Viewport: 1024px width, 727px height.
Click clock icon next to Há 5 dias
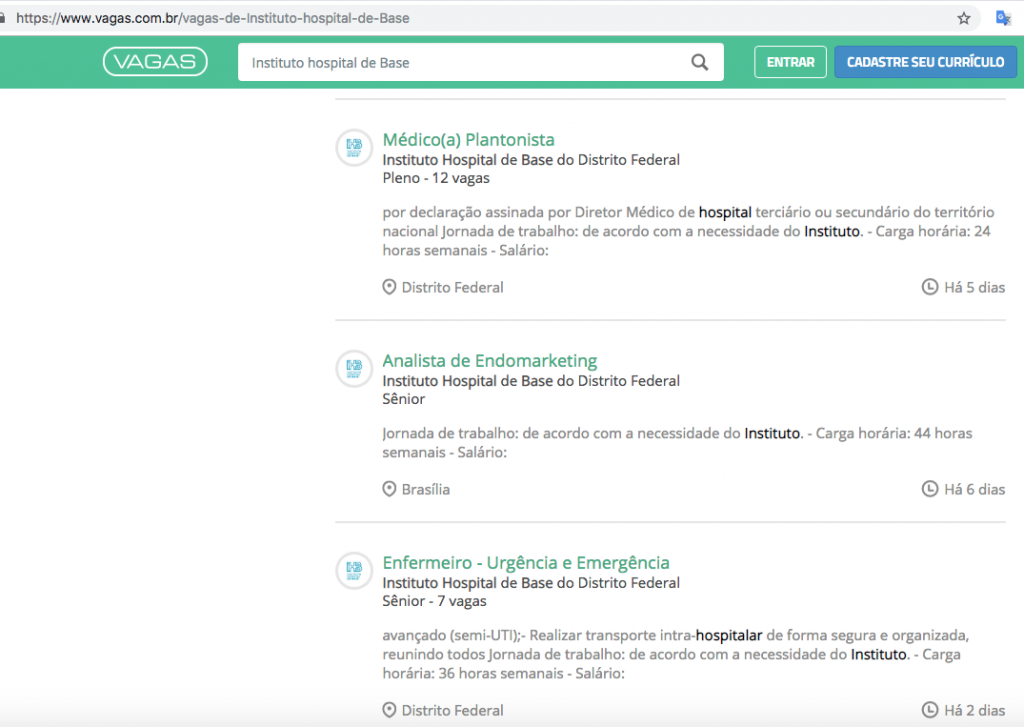pos(929,287)
